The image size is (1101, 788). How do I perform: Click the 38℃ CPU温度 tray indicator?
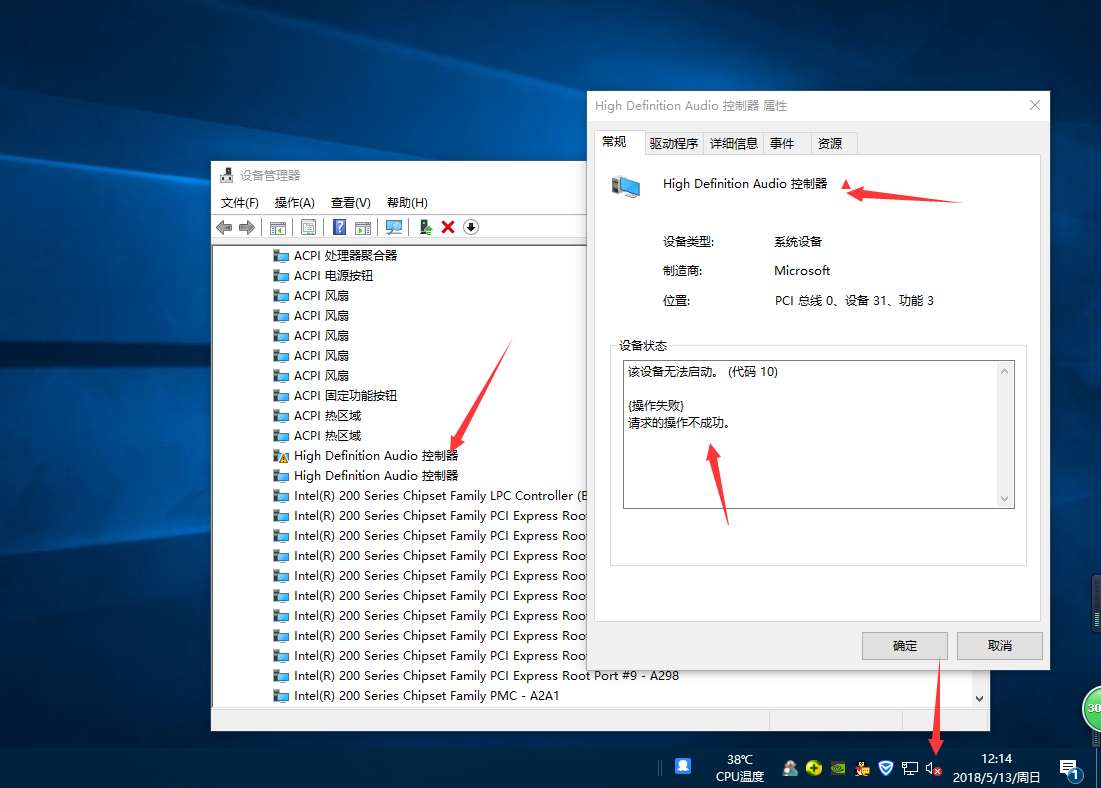point(739,768)
